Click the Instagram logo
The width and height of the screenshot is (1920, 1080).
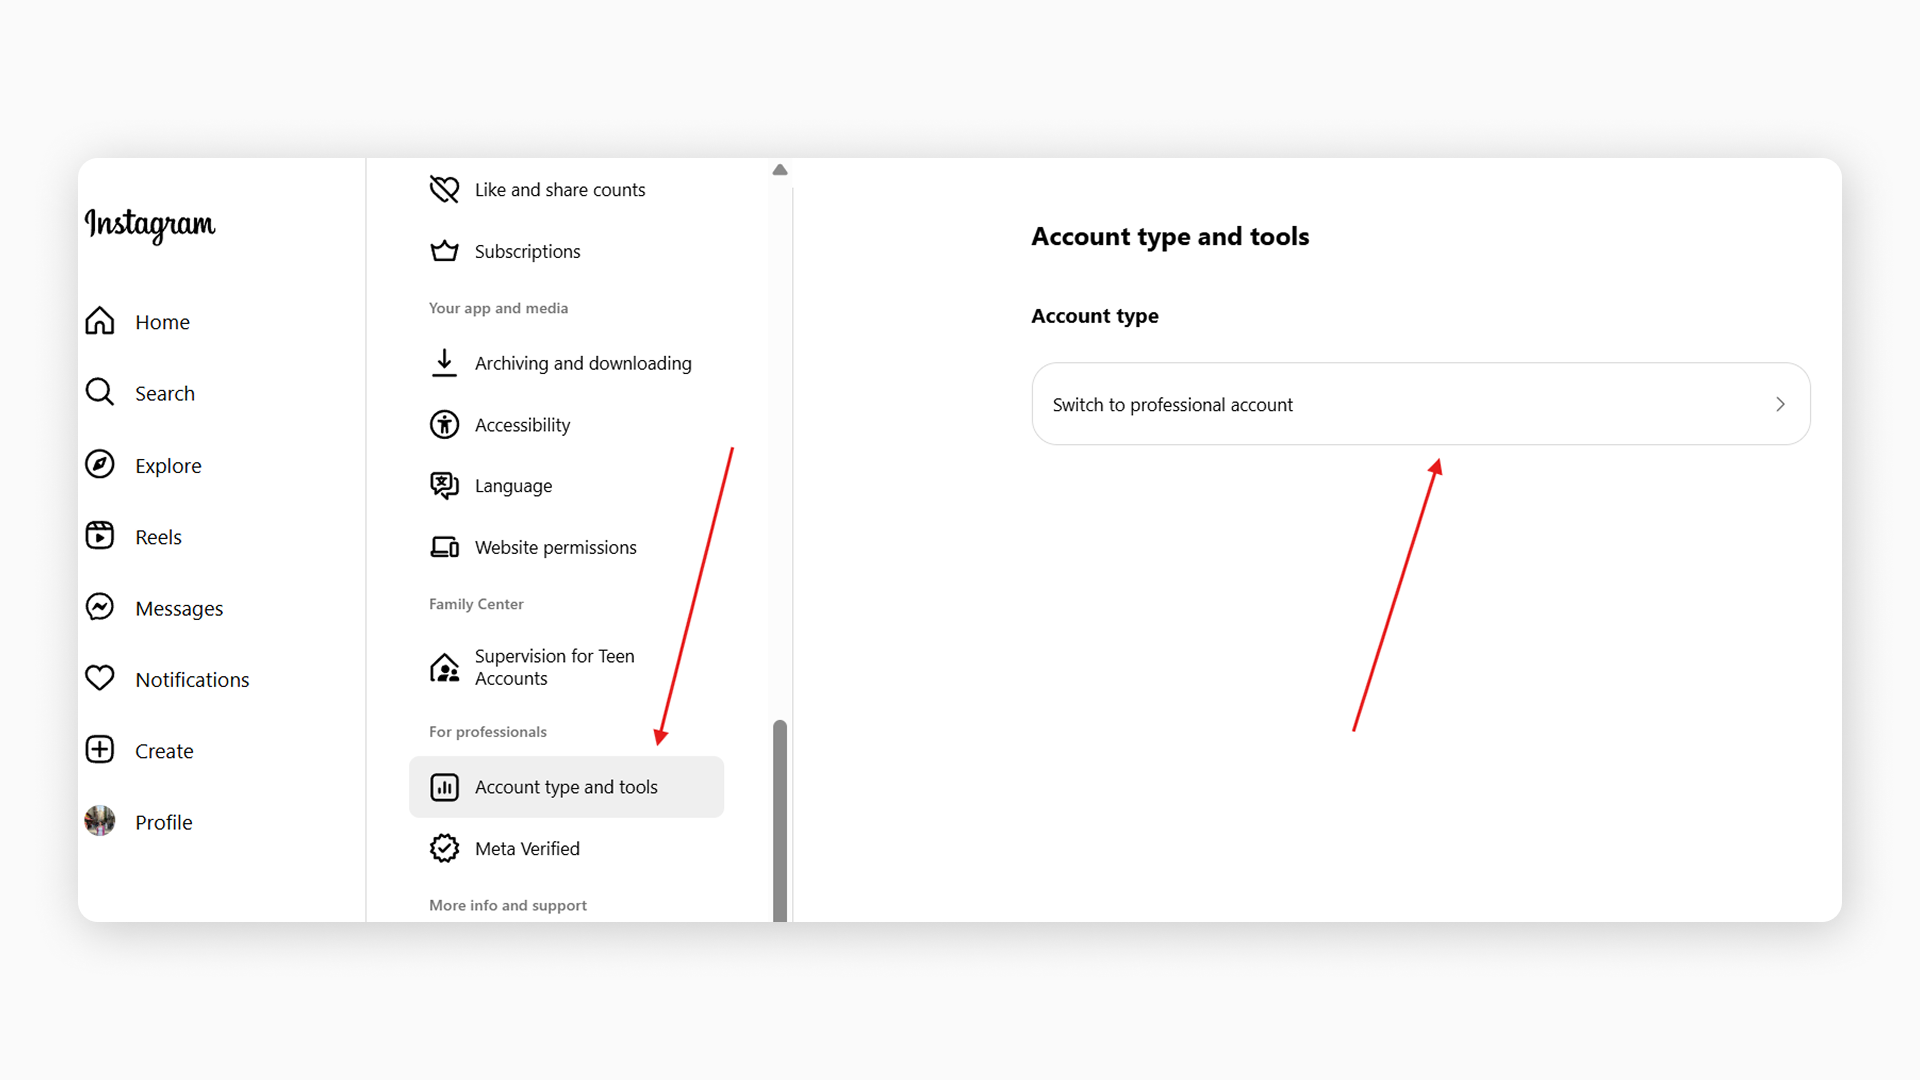[x=150, y=225]
